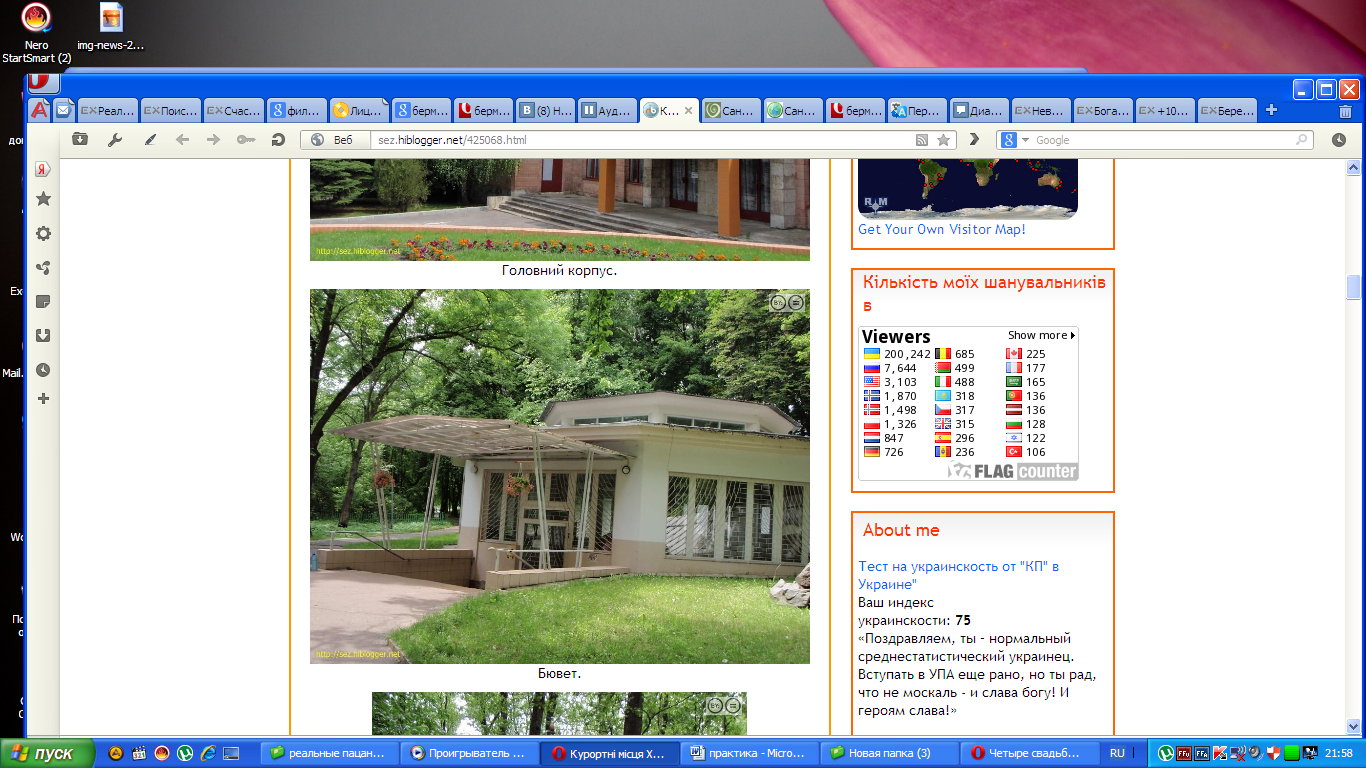Click the Бювет pavilion photo
Image resolution: width=1366 pixels, height=768 pixels.
pos(560,476)
